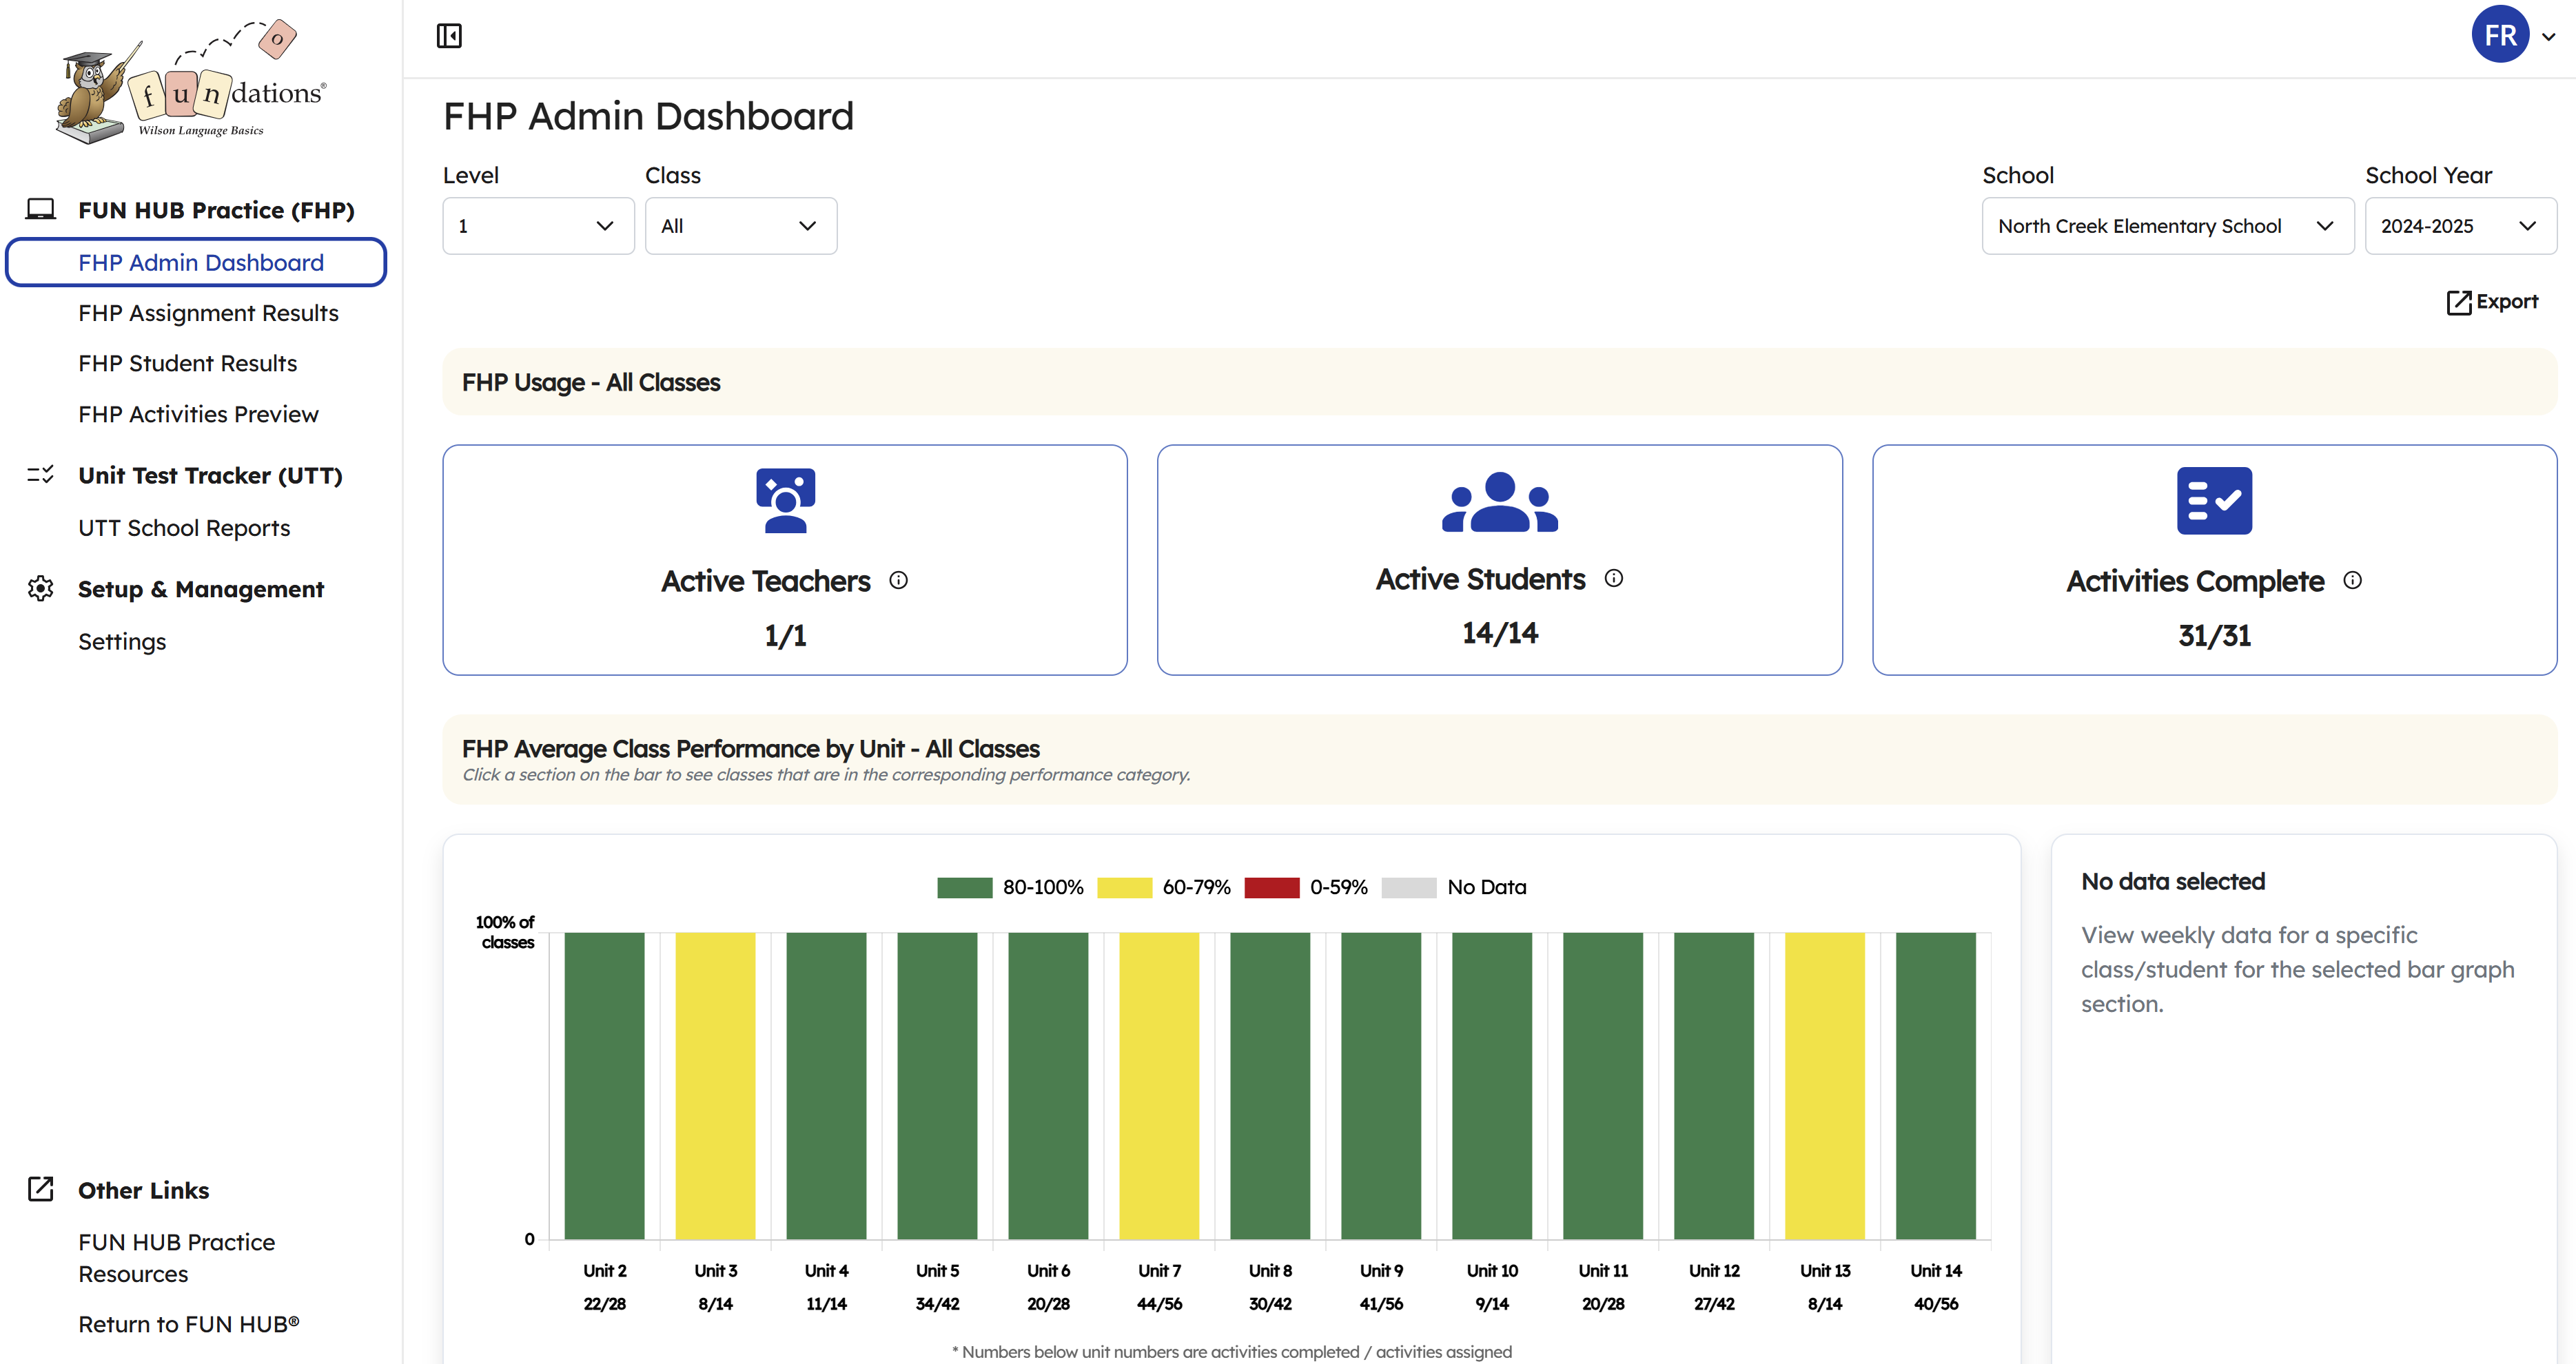Toggle the 60-79% yellow legend swatch
The width and height of the screenshot is (2576, 1364).
(x=1124, y=887)
